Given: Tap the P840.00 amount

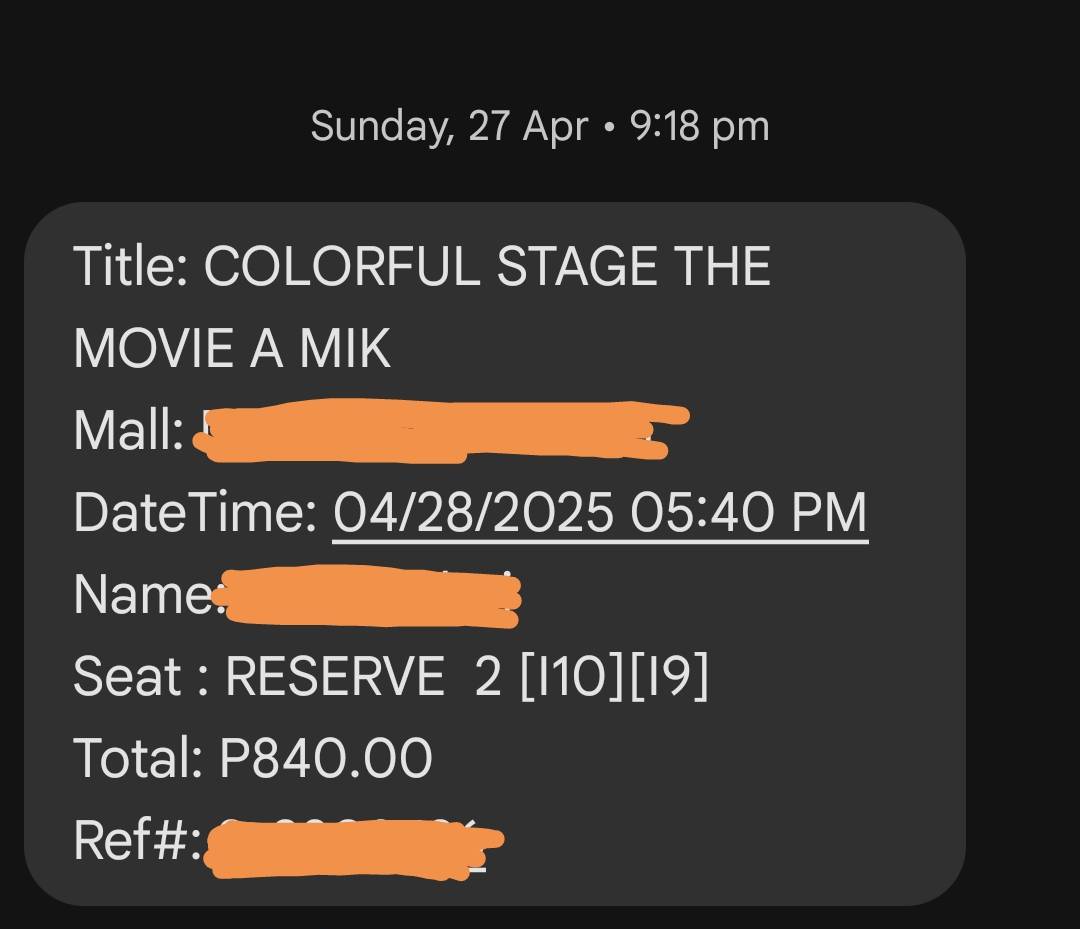Looking at the screenshot, I should coord(326,758).
